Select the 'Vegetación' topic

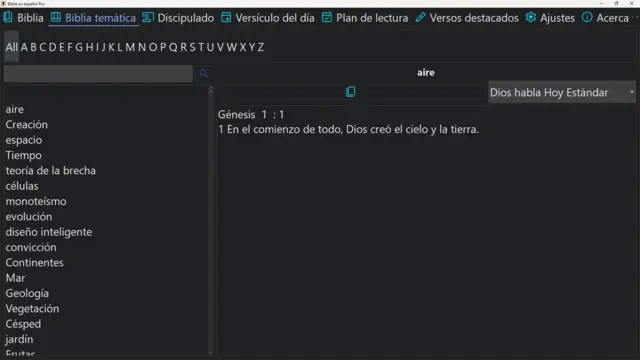point(32,309)
